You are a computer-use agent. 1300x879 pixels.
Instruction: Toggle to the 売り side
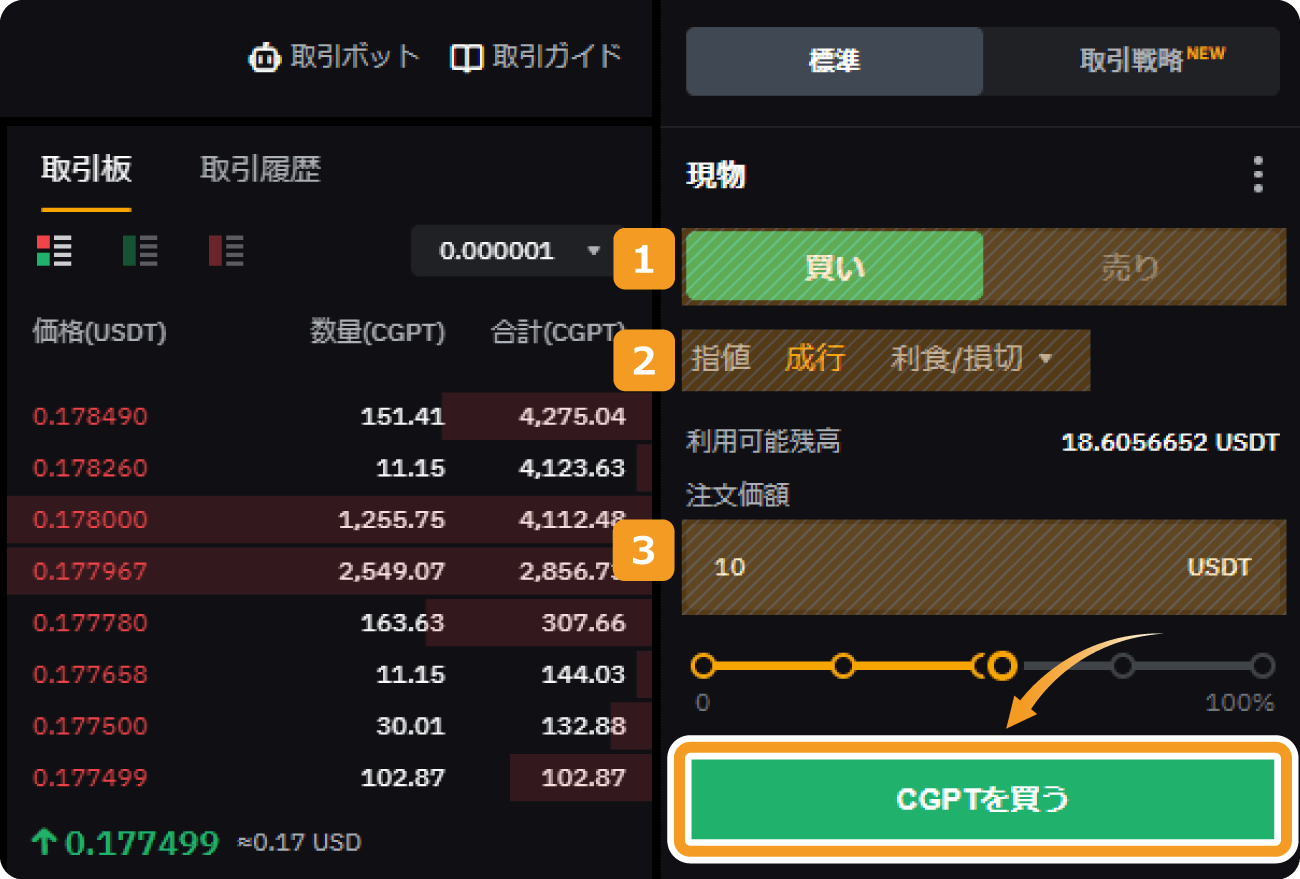[1131, 267]
